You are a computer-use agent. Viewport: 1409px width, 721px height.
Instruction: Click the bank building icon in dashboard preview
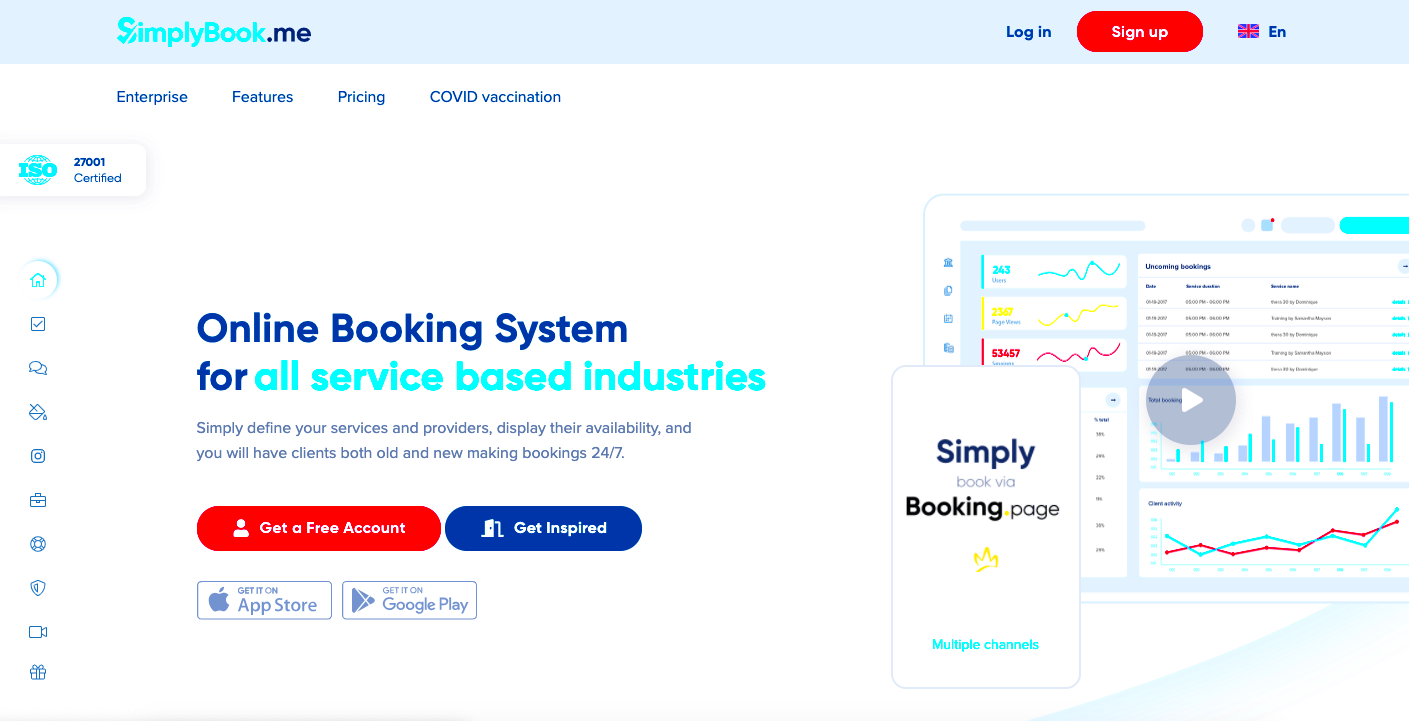click(x=948, y=263)
